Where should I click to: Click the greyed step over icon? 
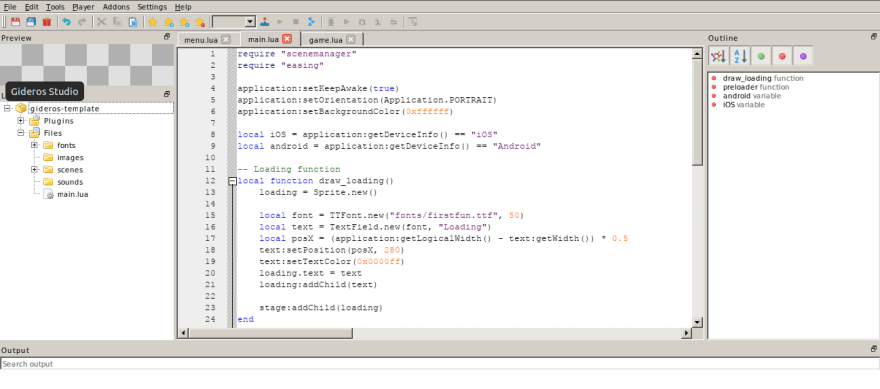[362, 22]
